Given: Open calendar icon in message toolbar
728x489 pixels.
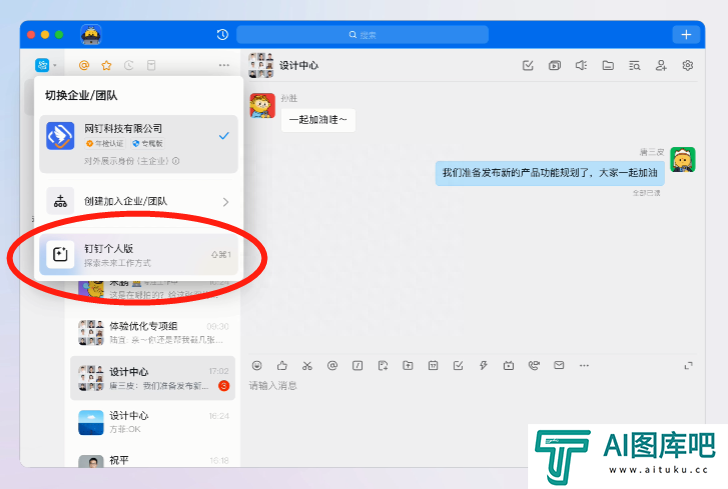Looking at the screenshot, I should pos(433,366).
